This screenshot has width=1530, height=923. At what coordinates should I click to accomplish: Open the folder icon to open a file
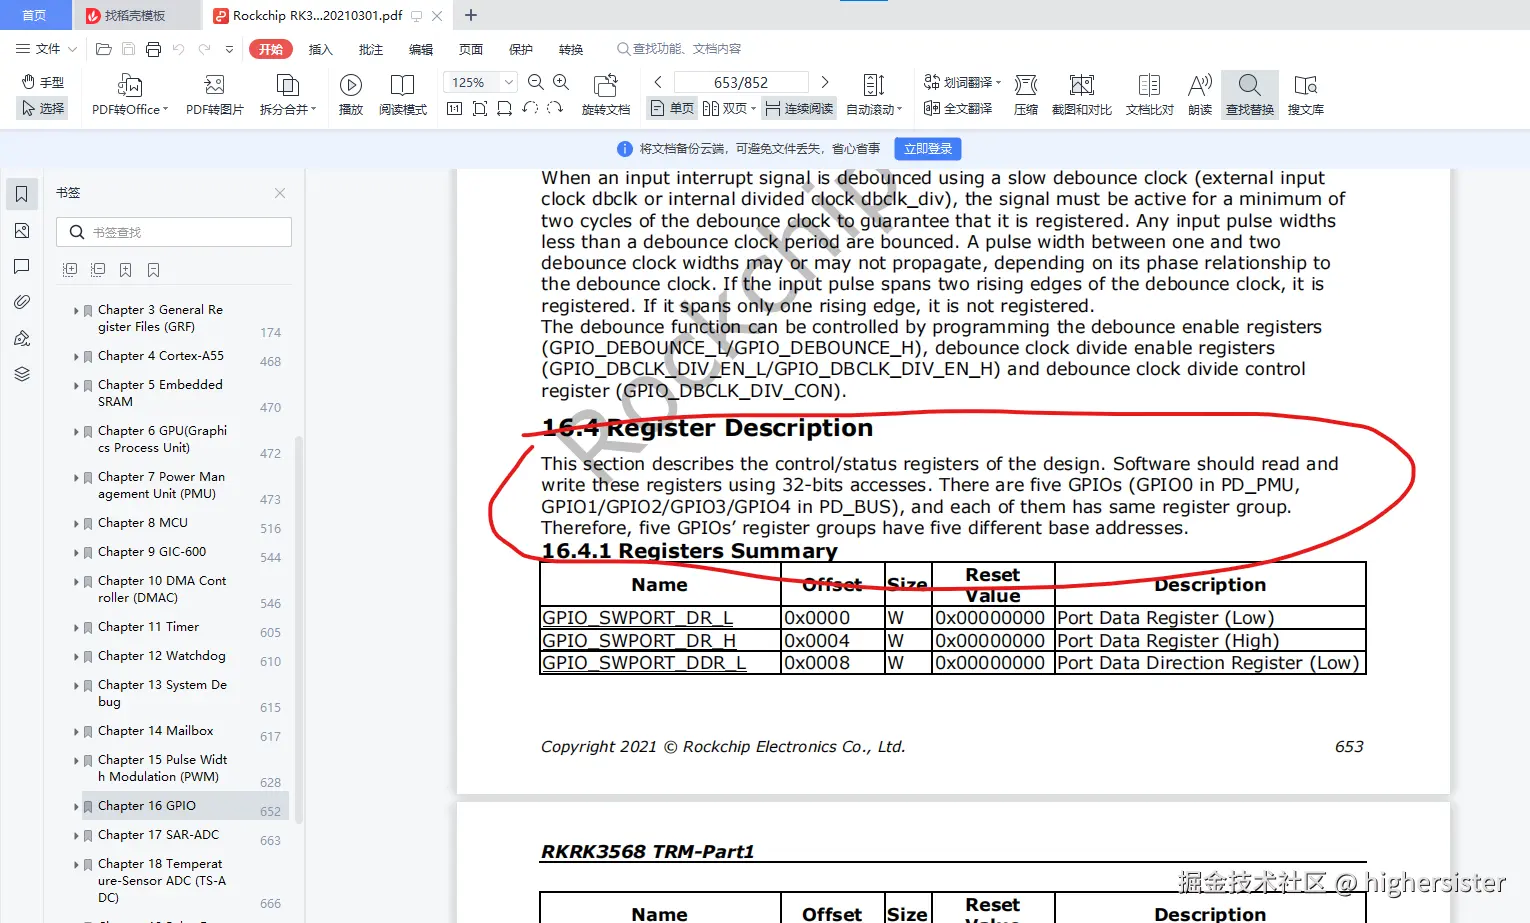103,49
